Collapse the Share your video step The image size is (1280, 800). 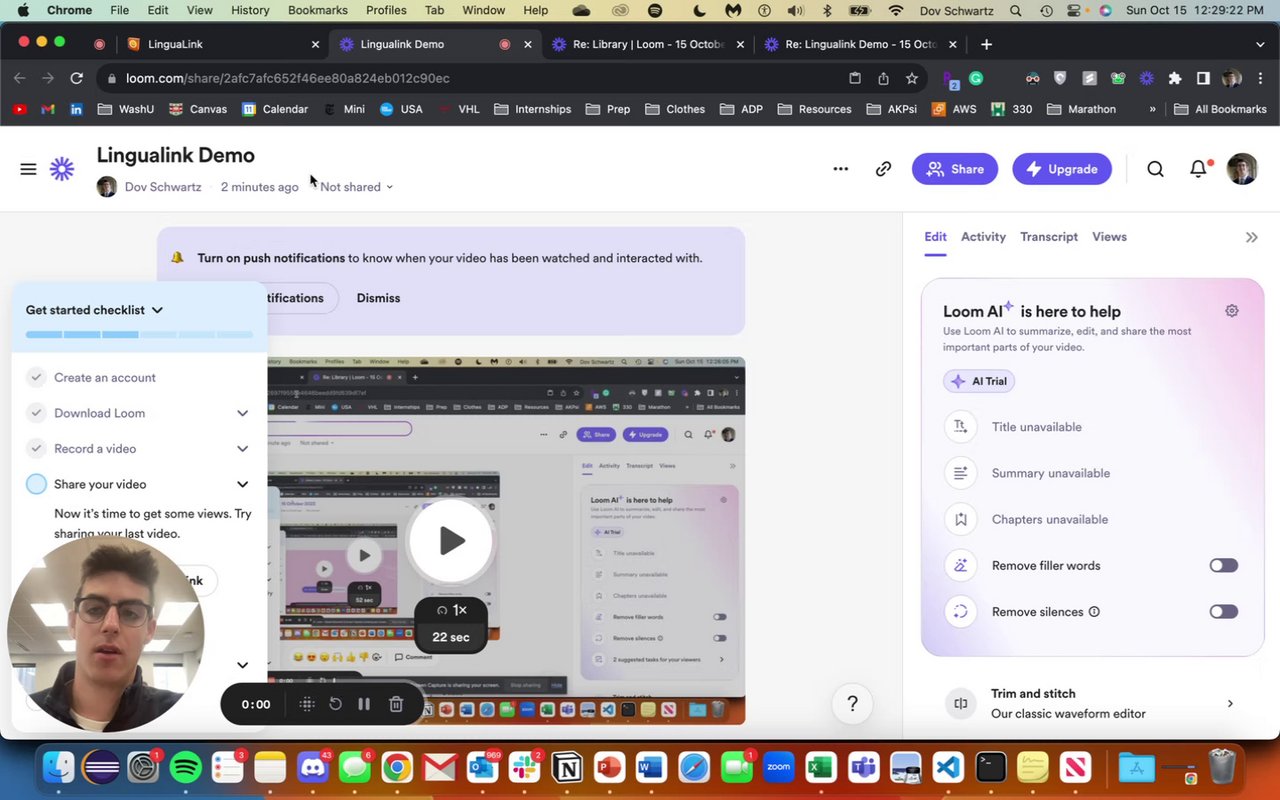[x=242, y=484]
